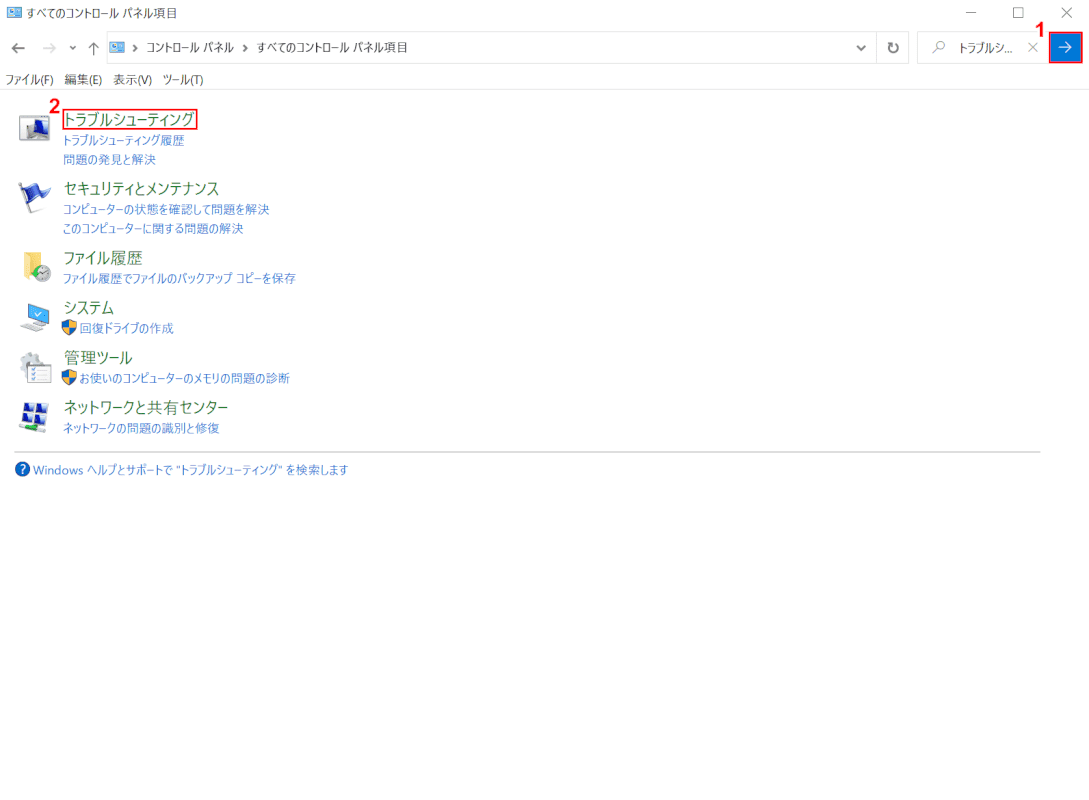Open トラブルシューティング heading link

(129, 119)
